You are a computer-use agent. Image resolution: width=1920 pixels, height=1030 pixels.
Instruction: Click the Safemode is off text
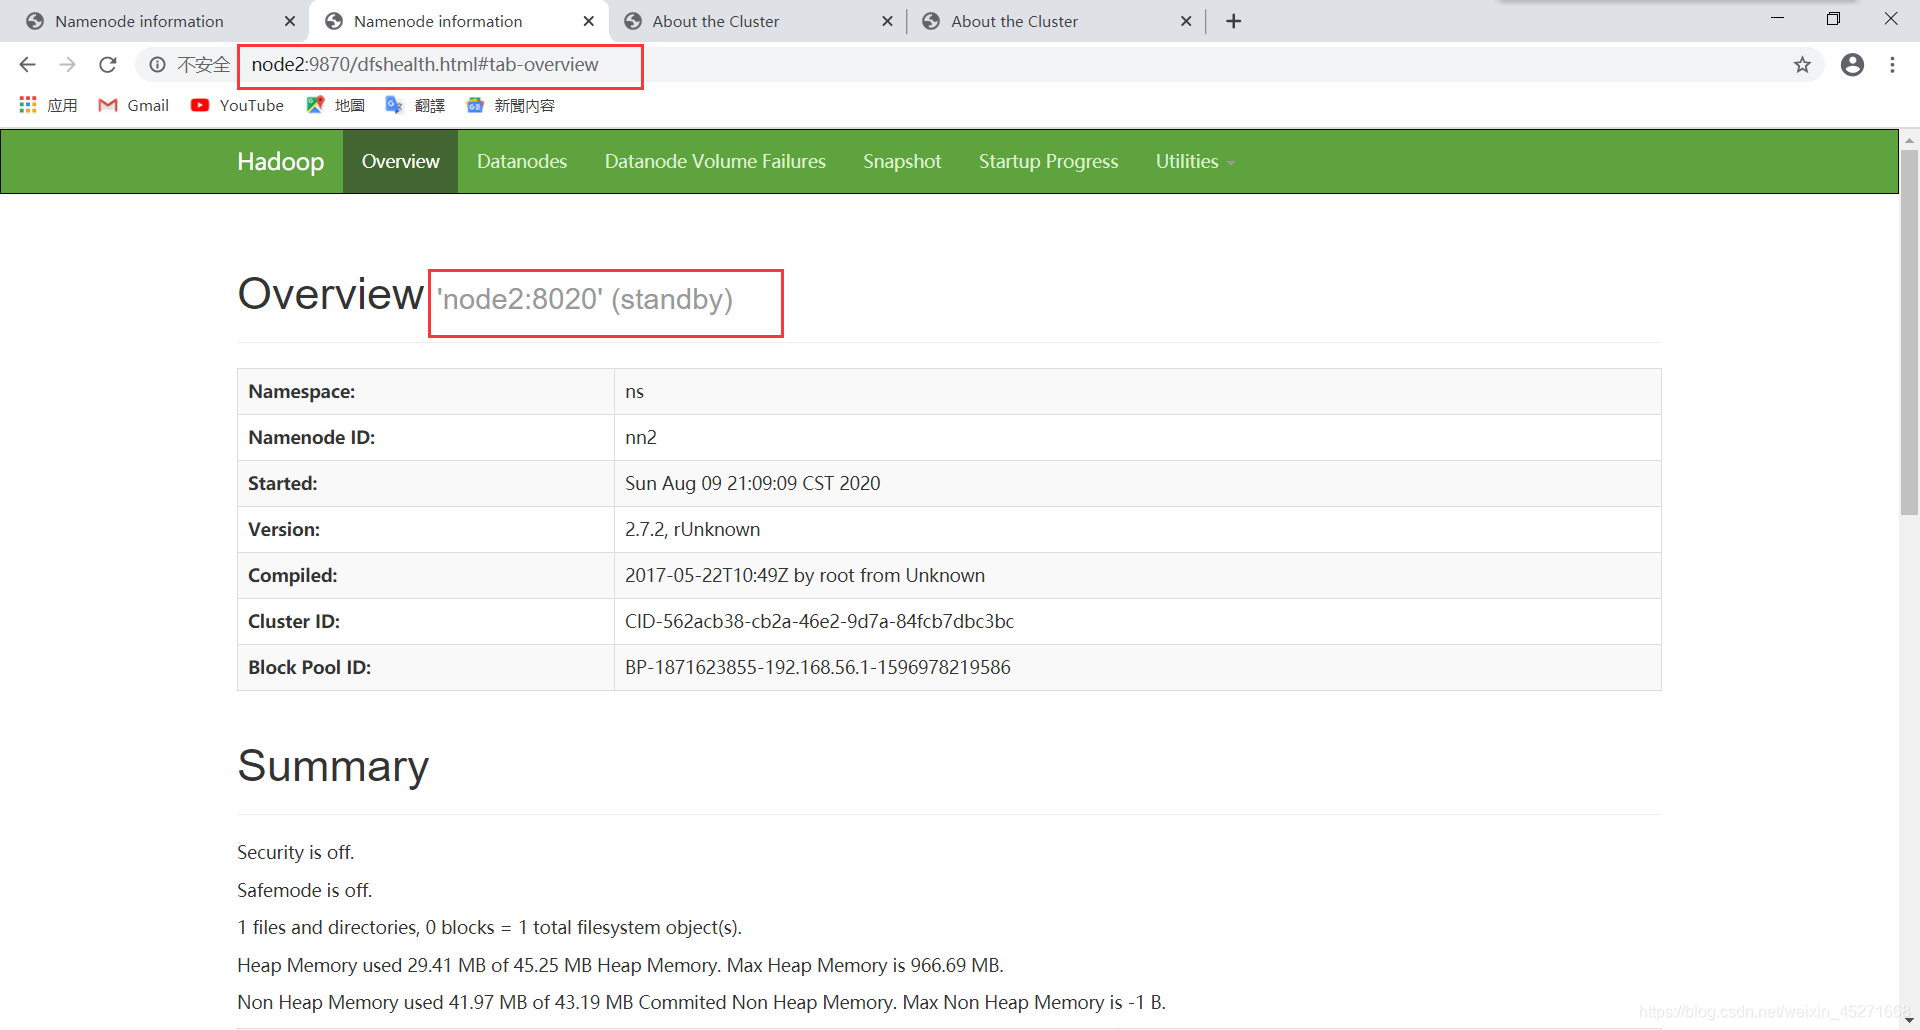click(304, 890)
